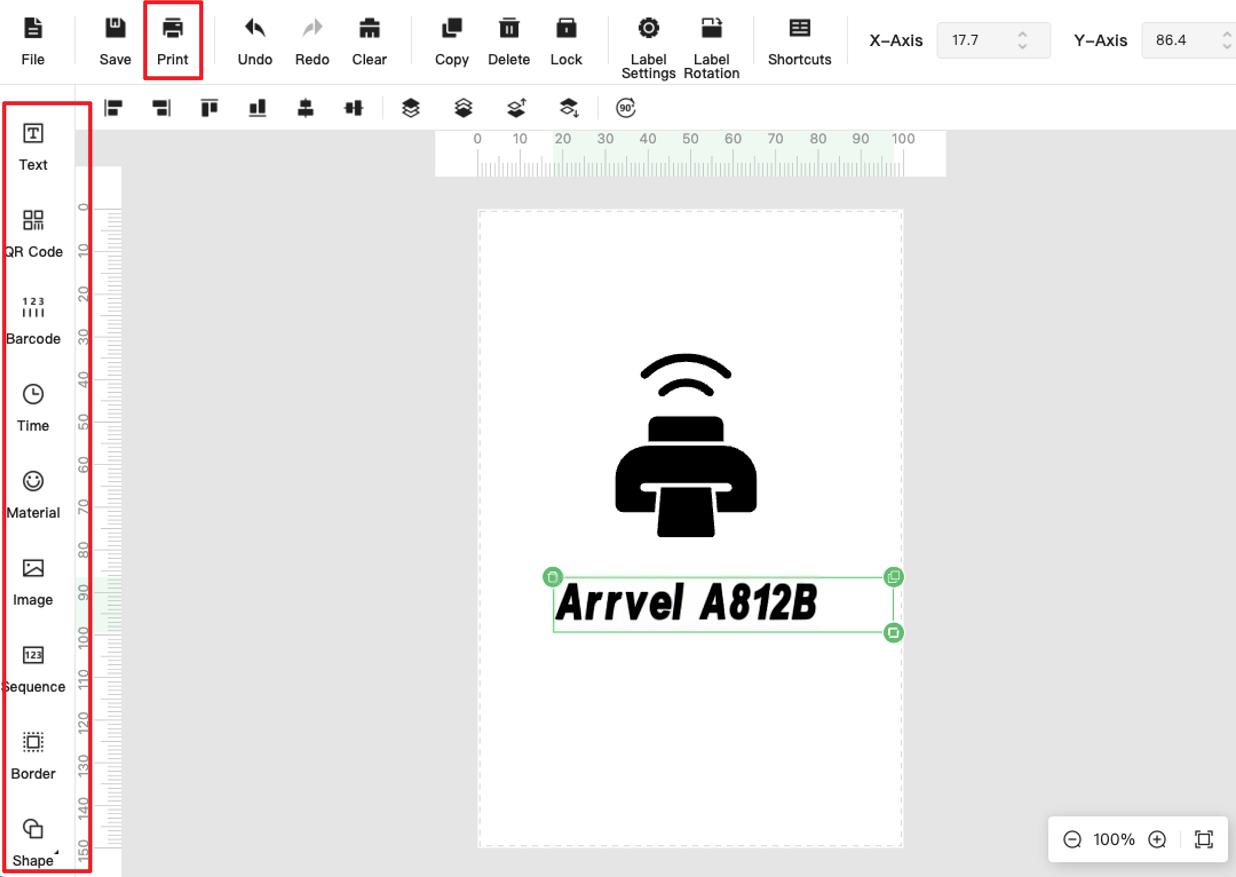Add a Sequence number element

[x=33, y=668]
